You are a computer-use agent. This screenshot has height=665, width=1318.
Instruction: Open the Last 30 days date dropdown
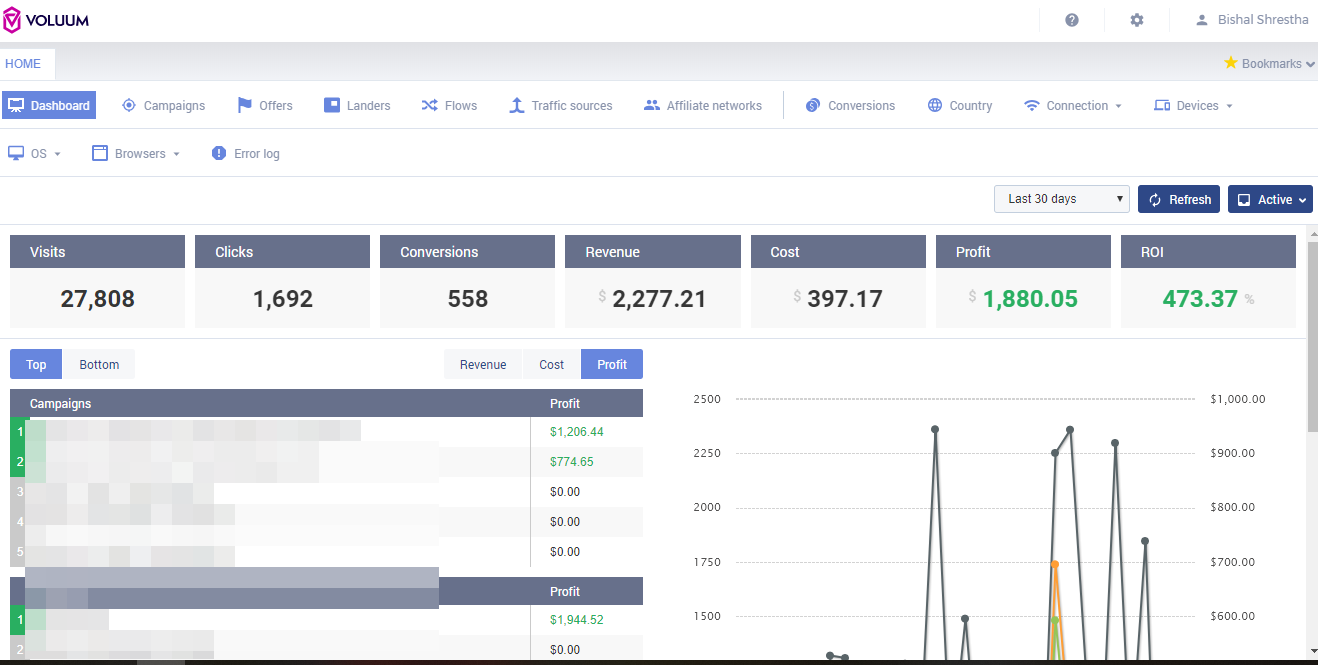pyautogui.click(x=1061, y=199)
